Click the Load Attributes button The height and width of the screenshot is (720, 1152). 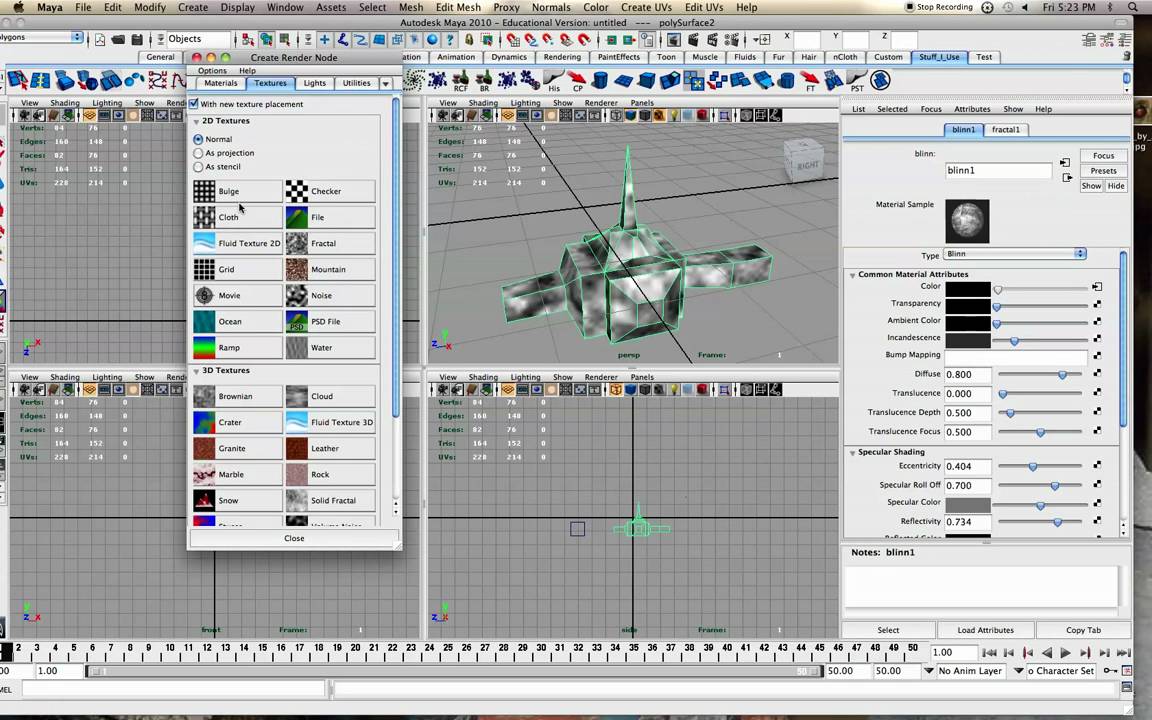click(x=985, y=630)
